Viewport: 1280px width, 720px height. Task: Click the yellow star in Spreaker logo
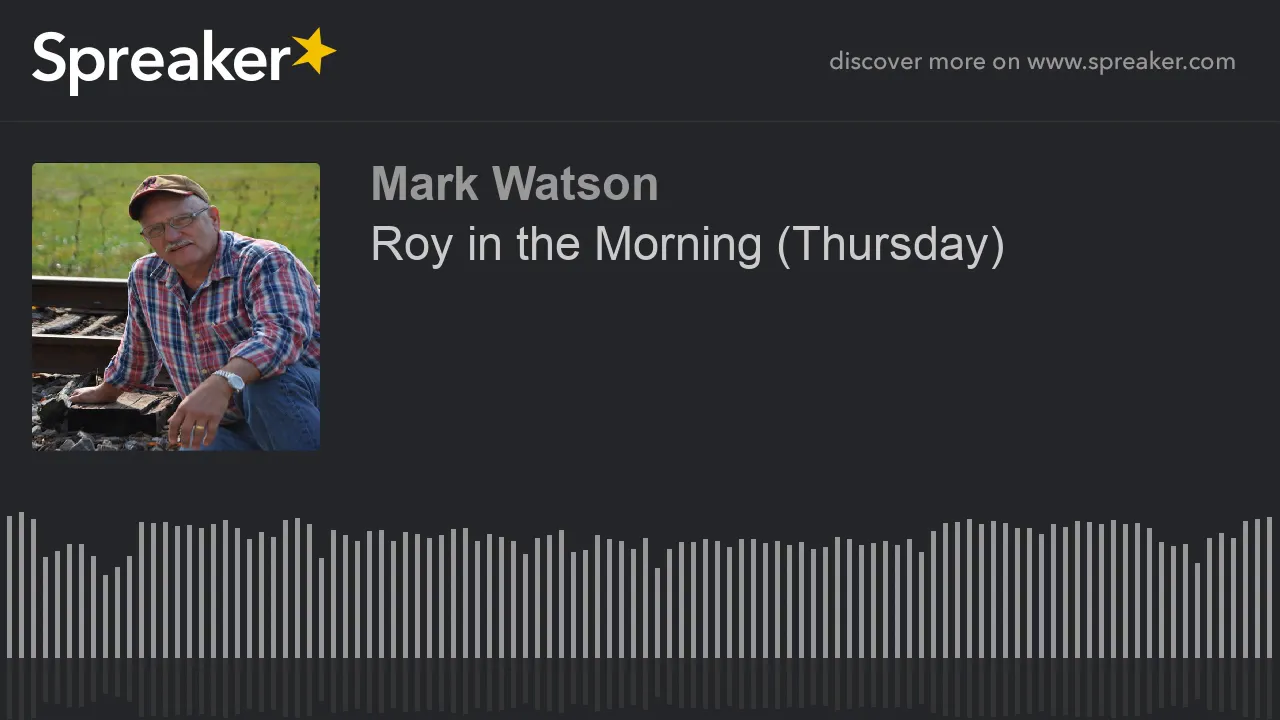tap(313, 51)
